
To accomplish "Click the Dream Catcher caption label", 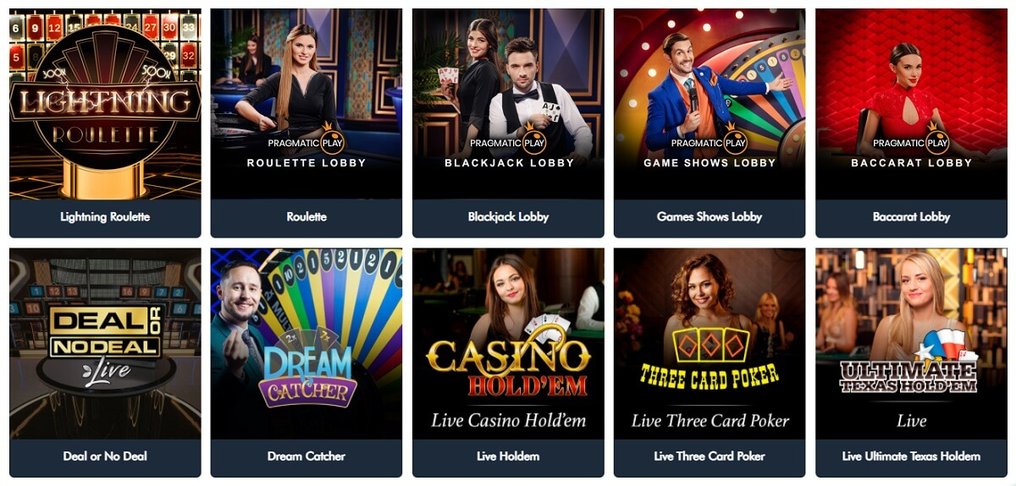I will 306,456.
